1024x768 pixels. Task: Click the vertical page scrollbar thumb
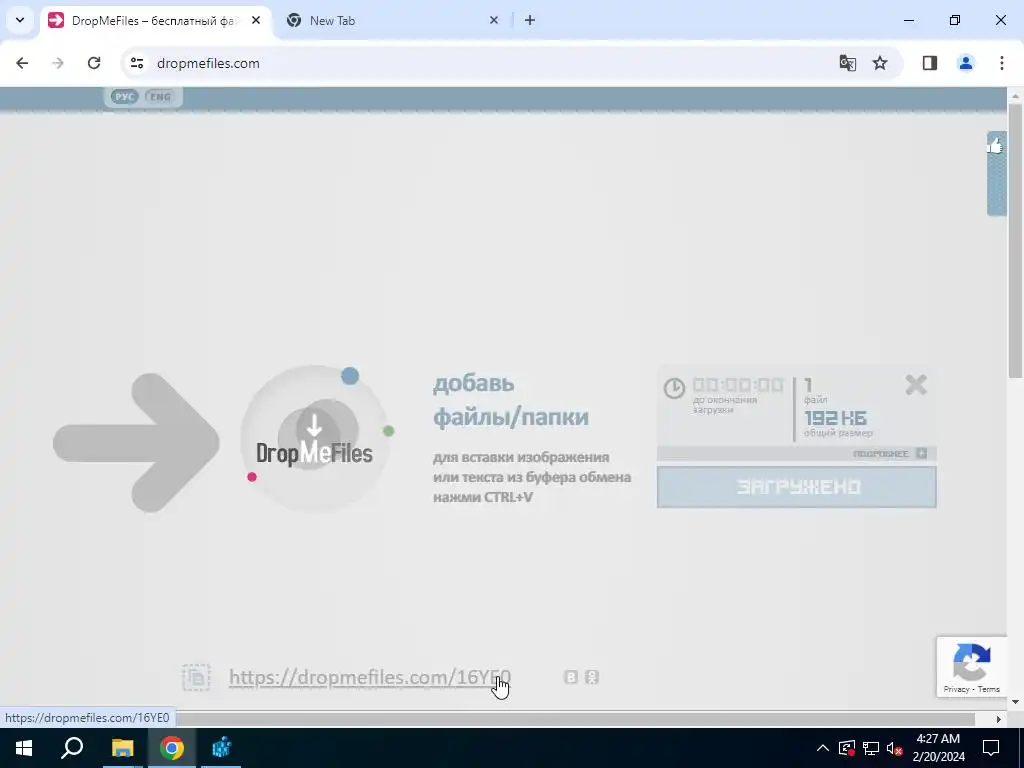1016,240
